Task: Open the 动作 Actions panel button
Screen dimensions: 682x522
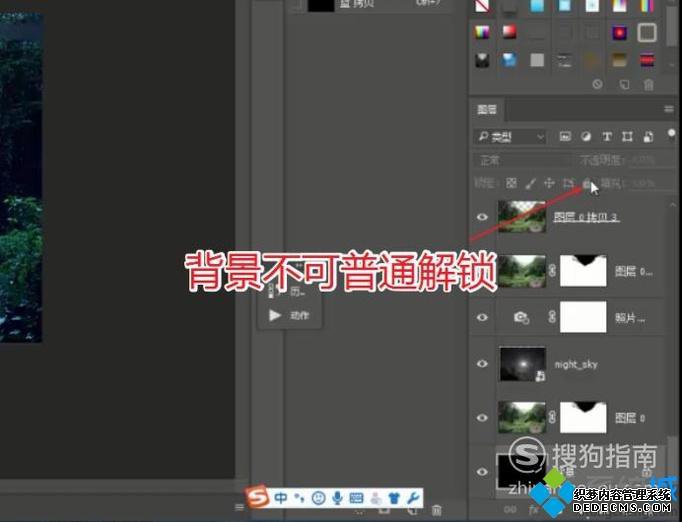Action: click(290, 315)
